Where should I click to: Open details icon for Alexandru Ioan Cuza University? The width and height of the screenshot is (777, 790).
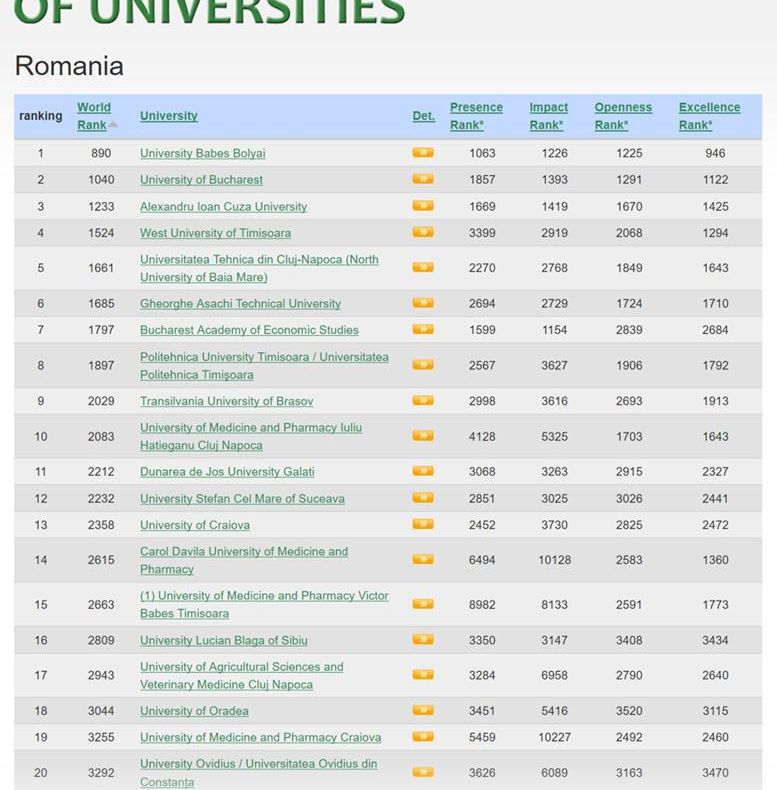(423, 205)
